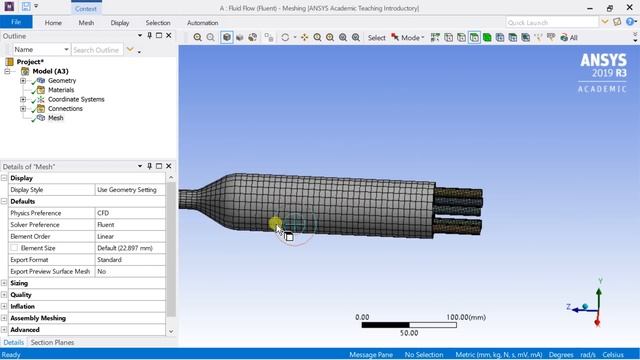Viewport: 640px width, 360px height.
Task: Click the Zoom to Fit icon
Action: [x=343, y=38]
